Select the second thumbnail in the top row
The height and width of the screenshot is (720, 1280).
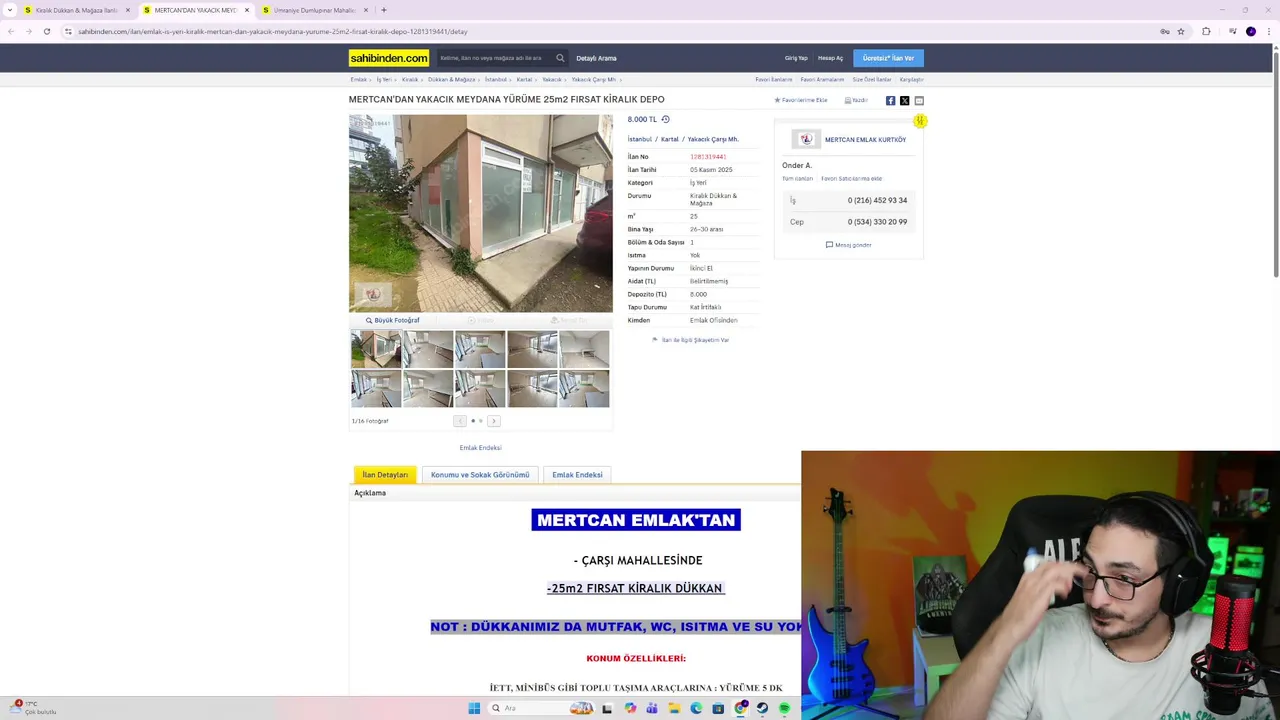pyautogui.click(x=428, y=350)
